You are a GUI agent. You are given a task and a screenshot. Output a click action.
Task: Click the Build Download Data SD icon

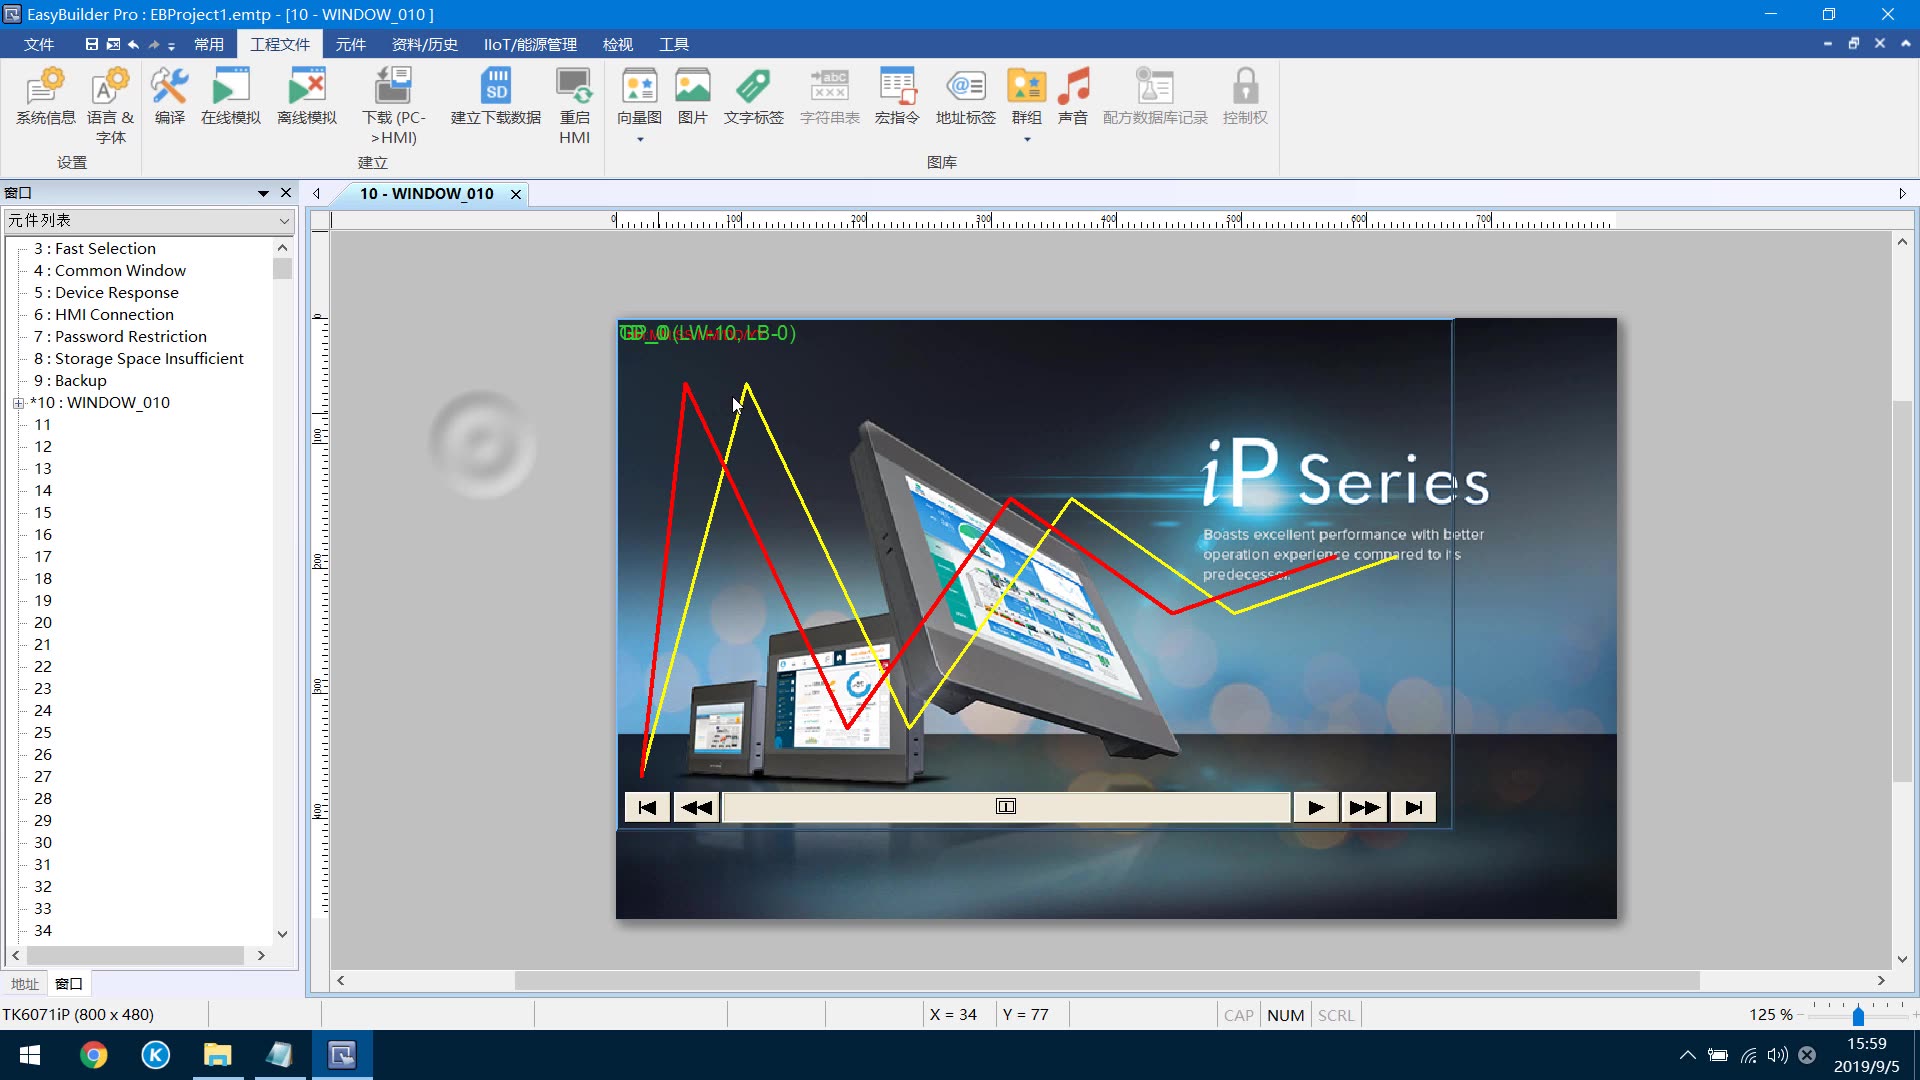[495, 97]
